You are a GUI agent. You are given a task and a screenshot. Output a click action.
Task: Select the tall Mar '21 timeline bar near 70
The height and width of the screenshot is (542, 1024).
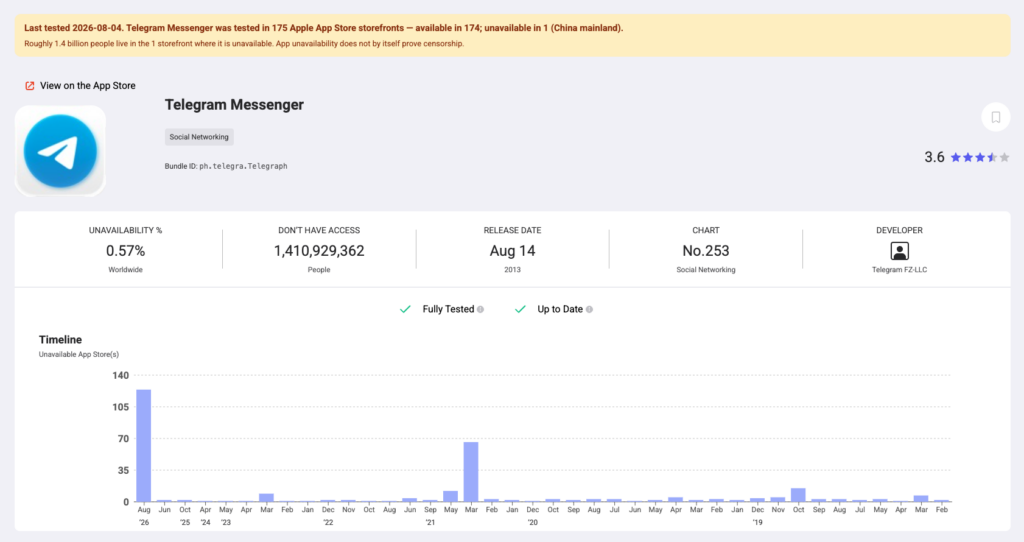coord(471,471)
